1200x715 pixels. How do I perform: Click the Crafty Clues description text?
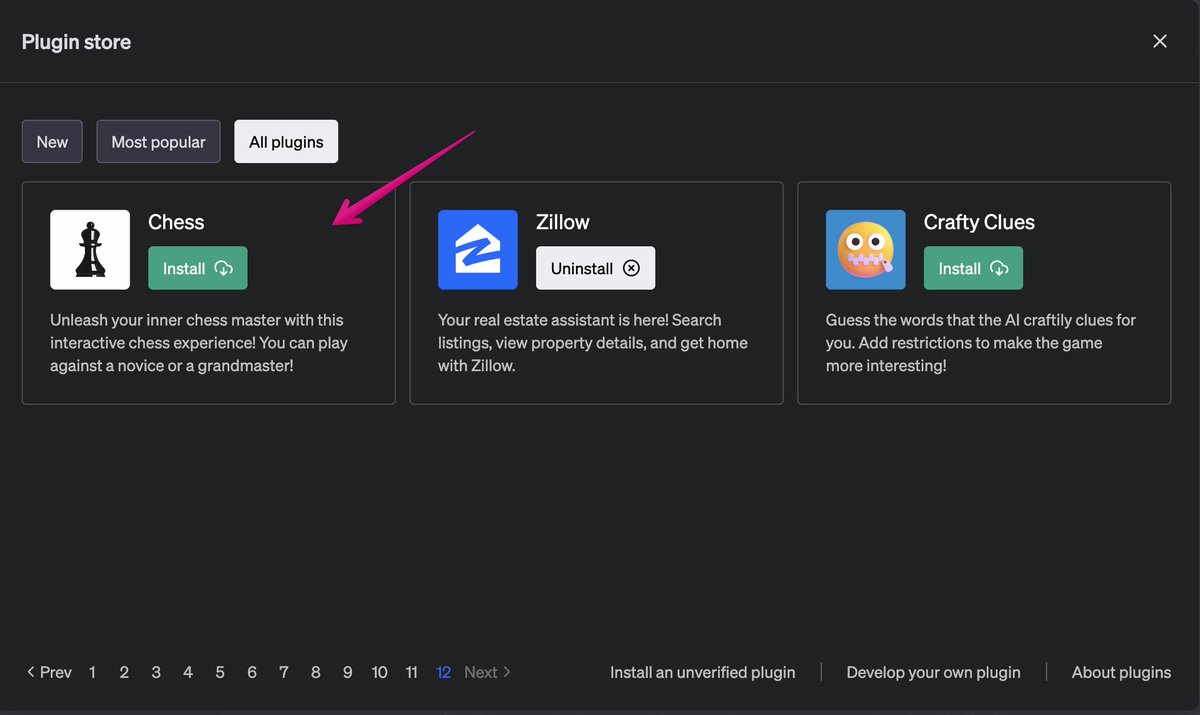coord(981,343)
